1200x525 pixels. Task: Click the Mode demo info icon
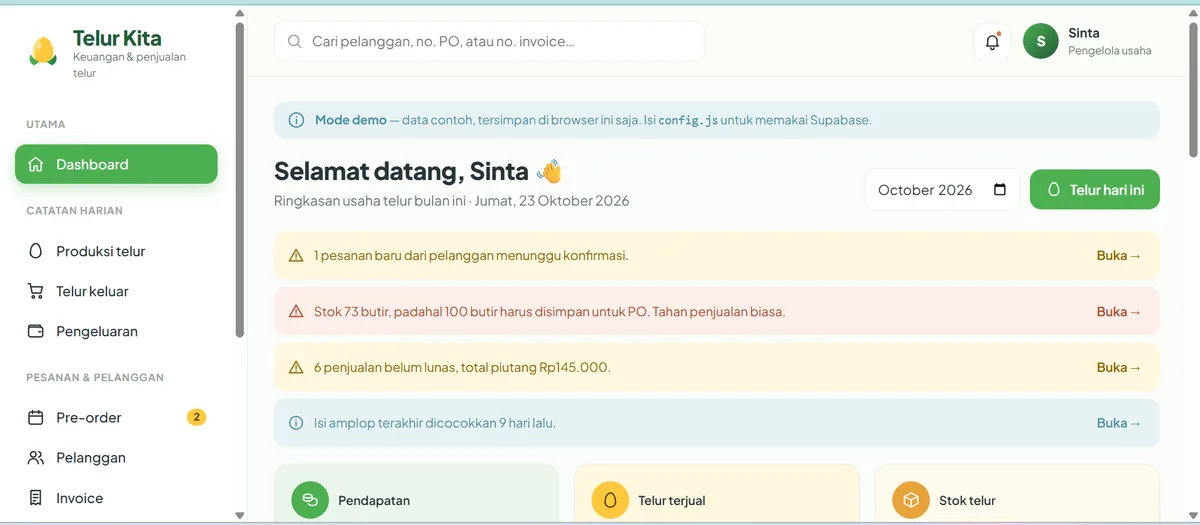[296, 120]
